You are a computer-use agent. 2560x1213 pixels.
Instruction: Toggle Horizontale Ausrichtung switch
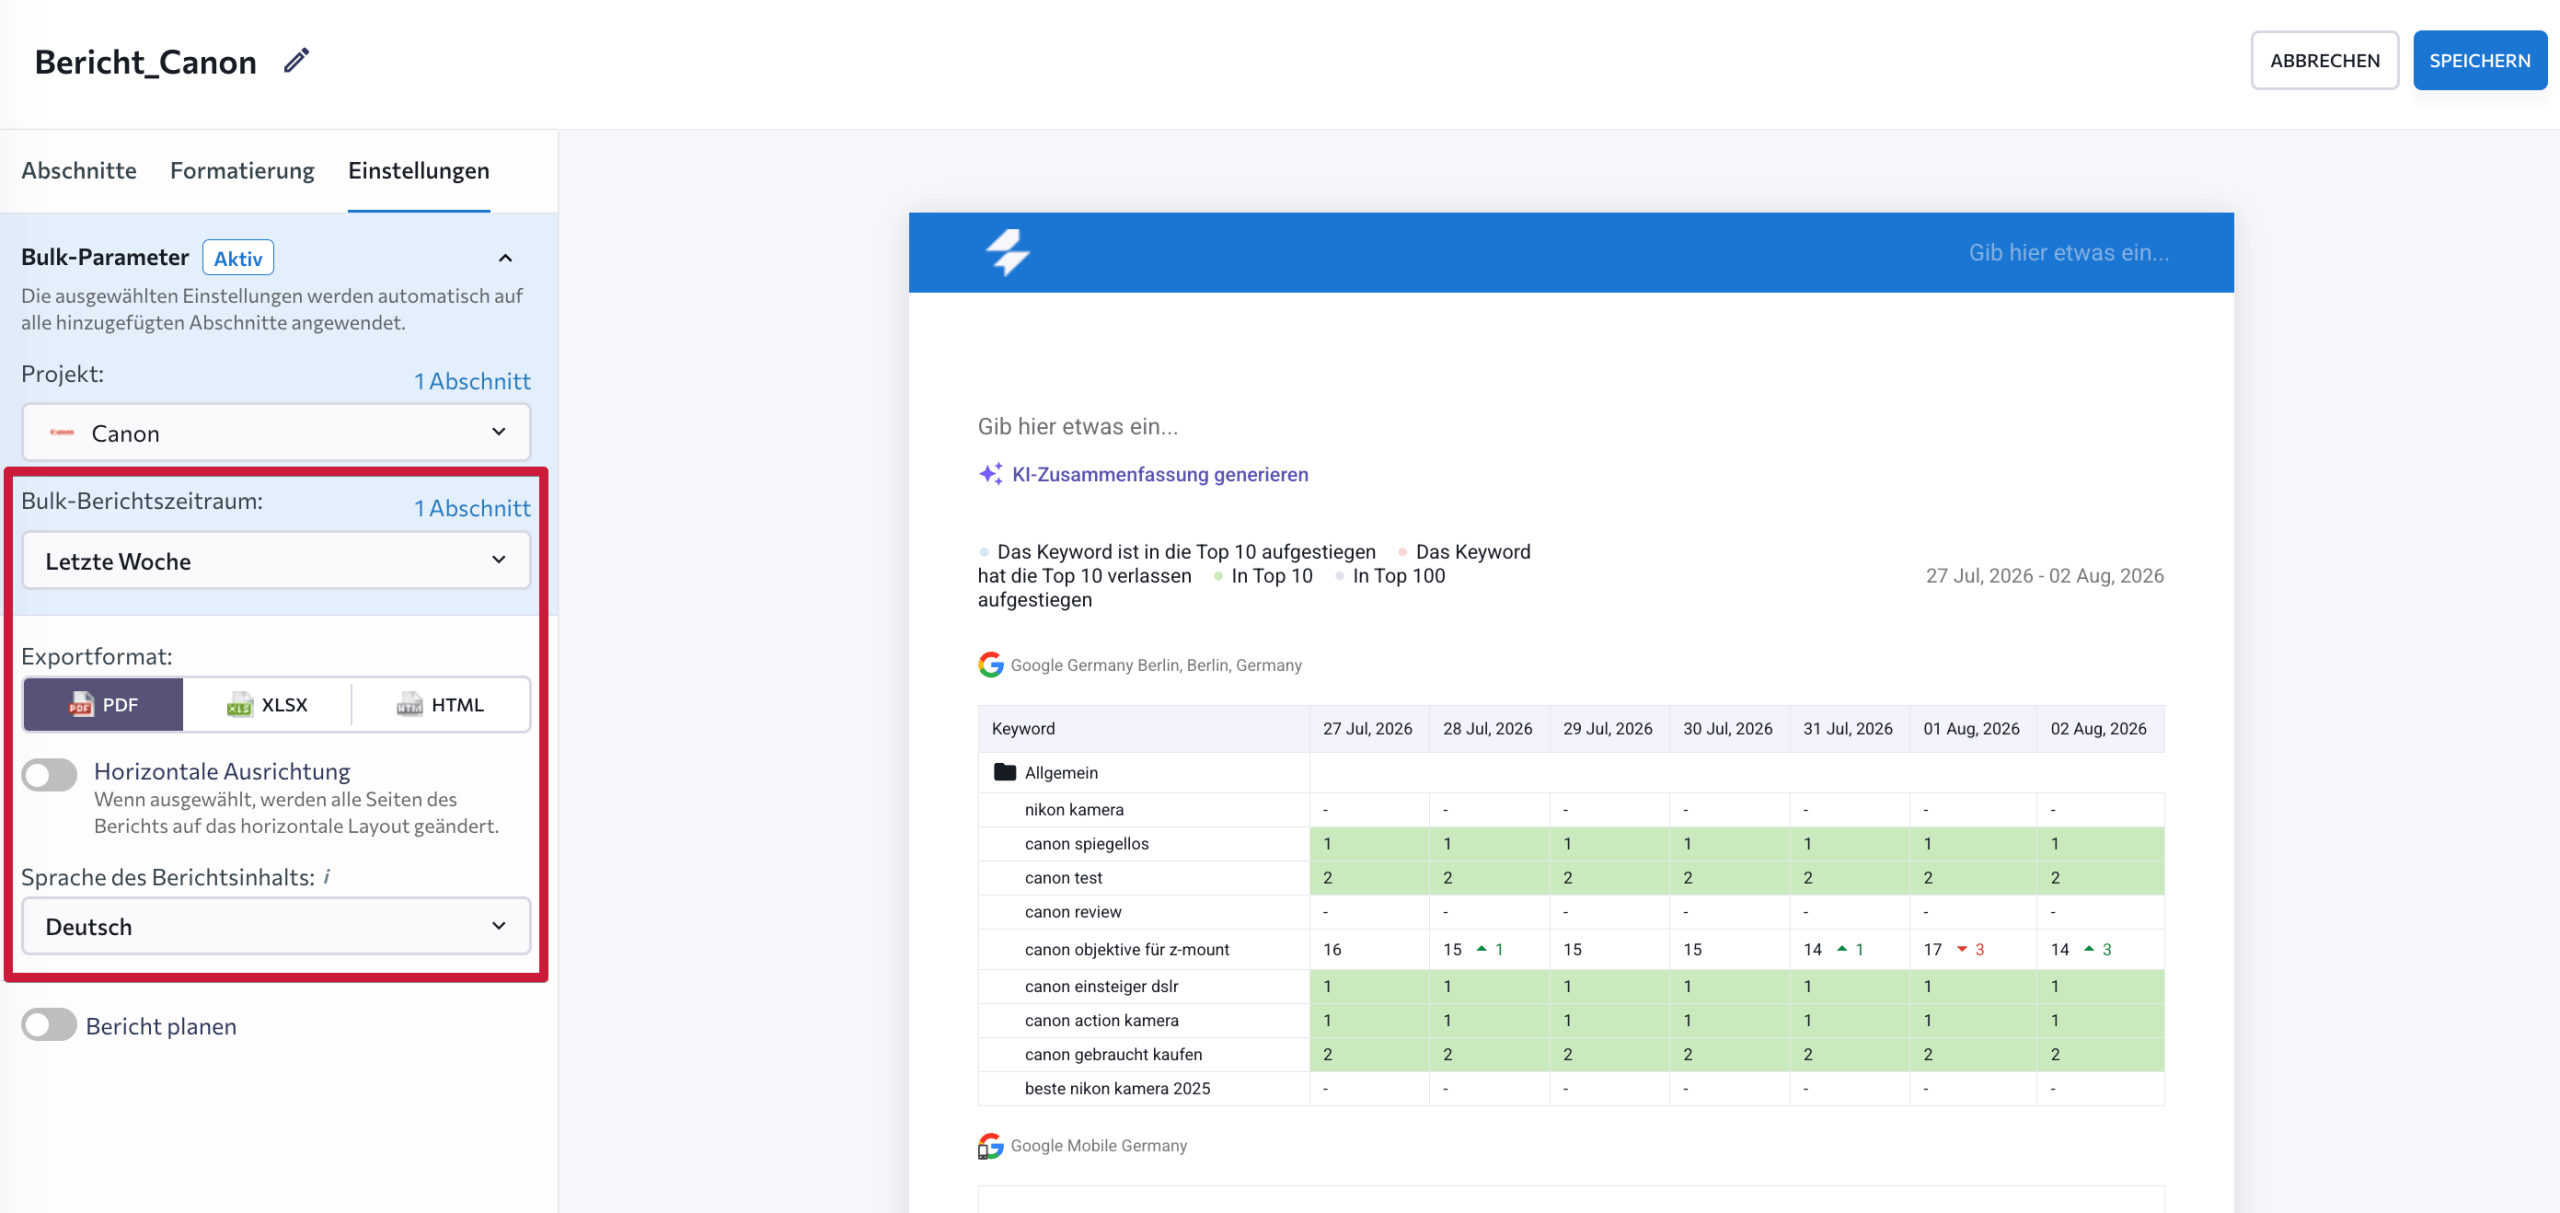[50, 774]
